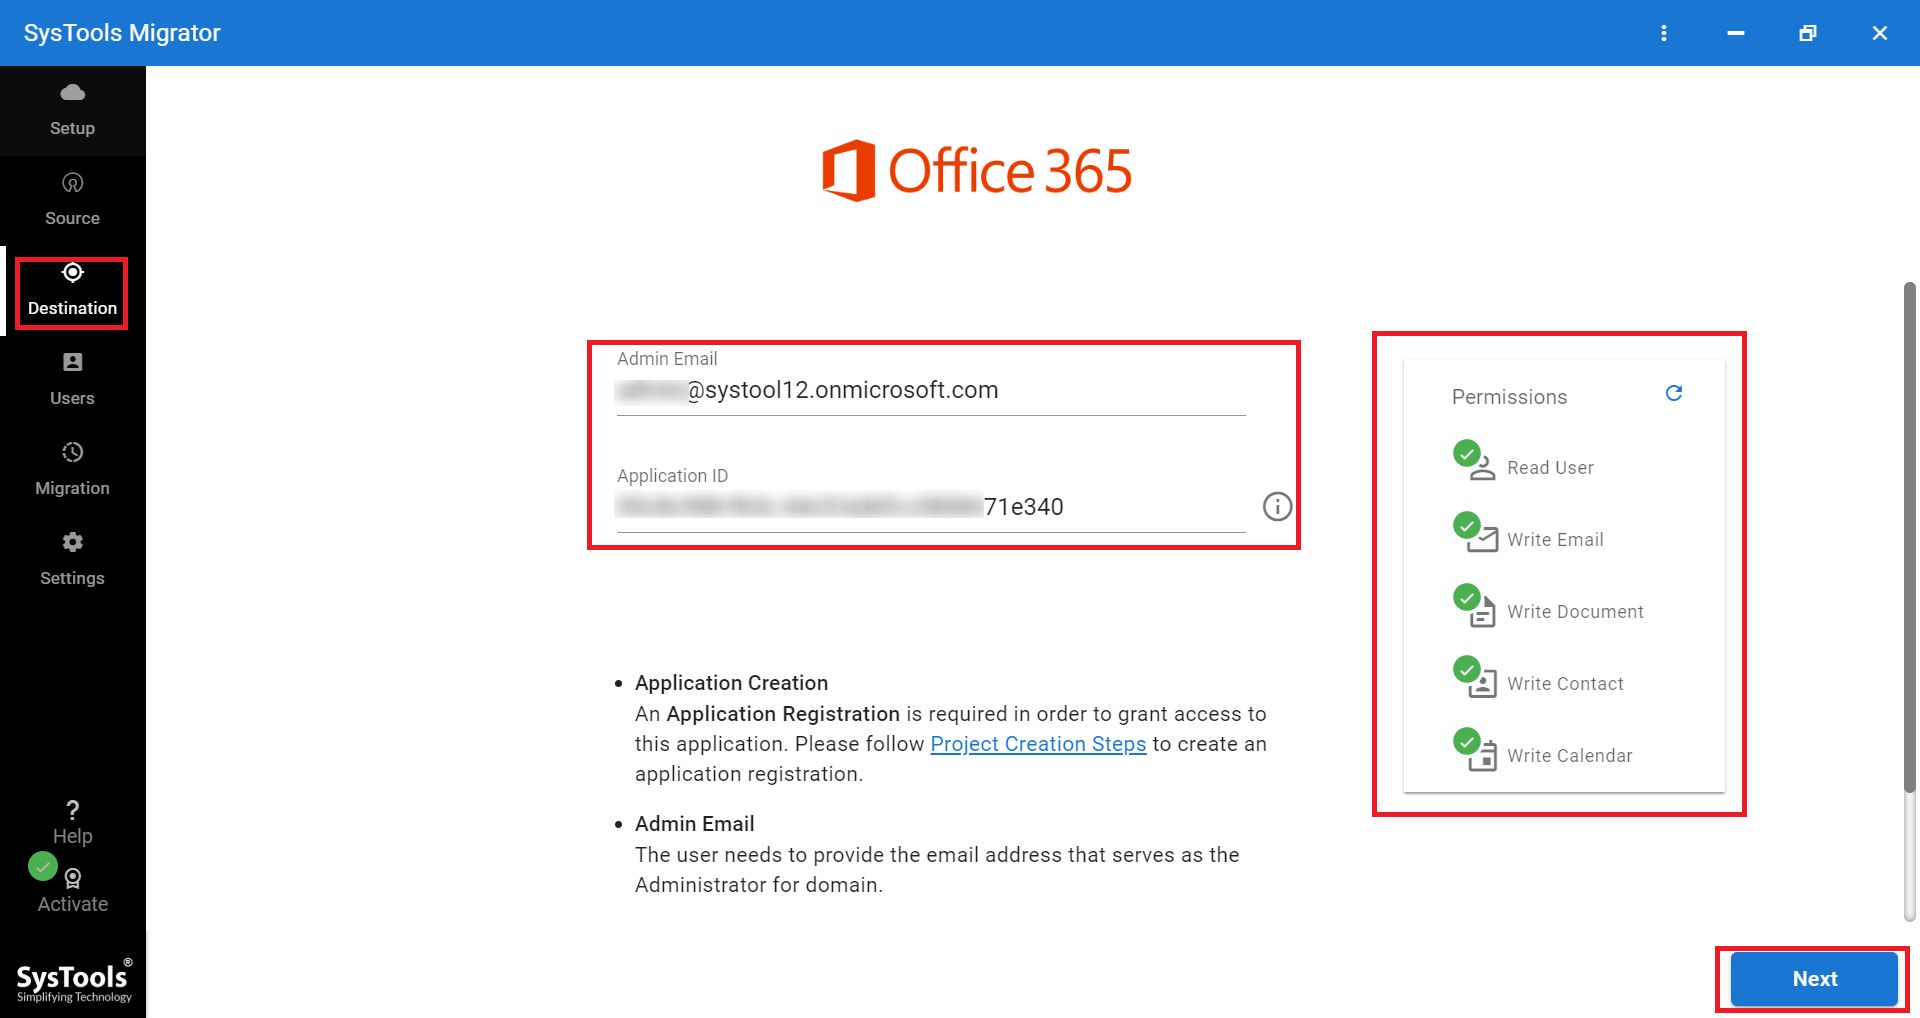Click the Read User label
Screen dimensions: 1920x1018
[1550, 468]
